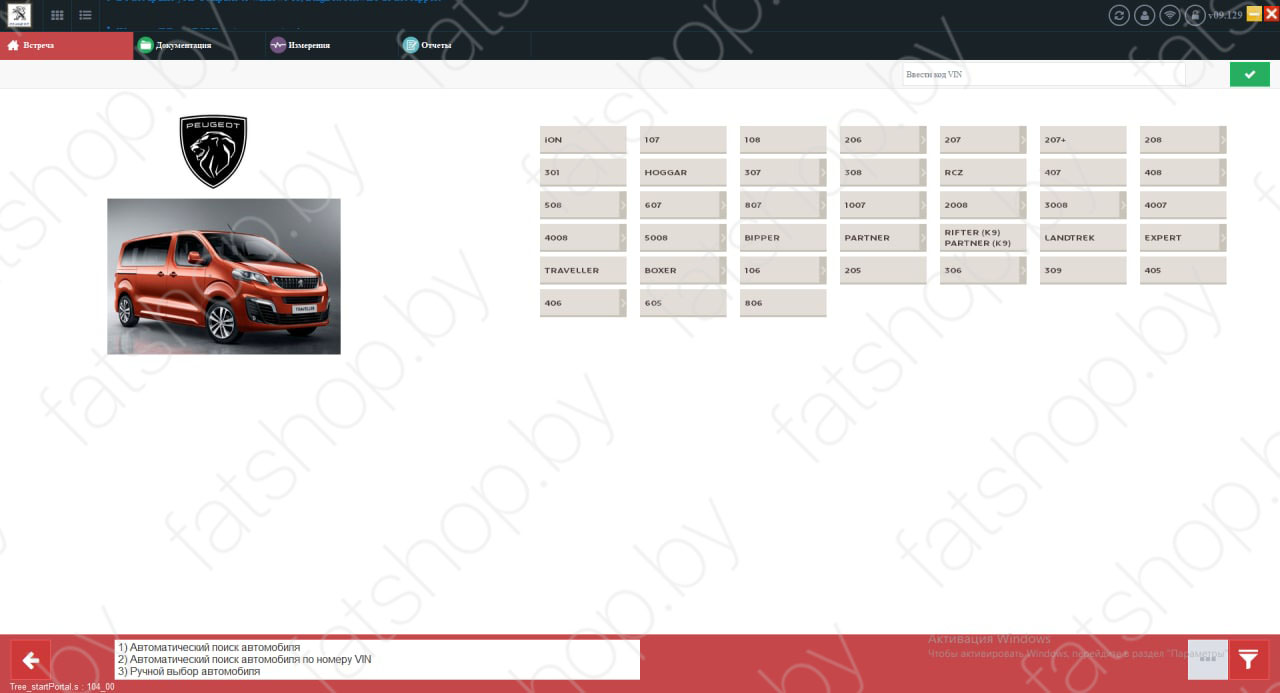Viewport: 1280px width, 693px height.
Task: Go back with the left arrow button
Action: pos(30,660)
